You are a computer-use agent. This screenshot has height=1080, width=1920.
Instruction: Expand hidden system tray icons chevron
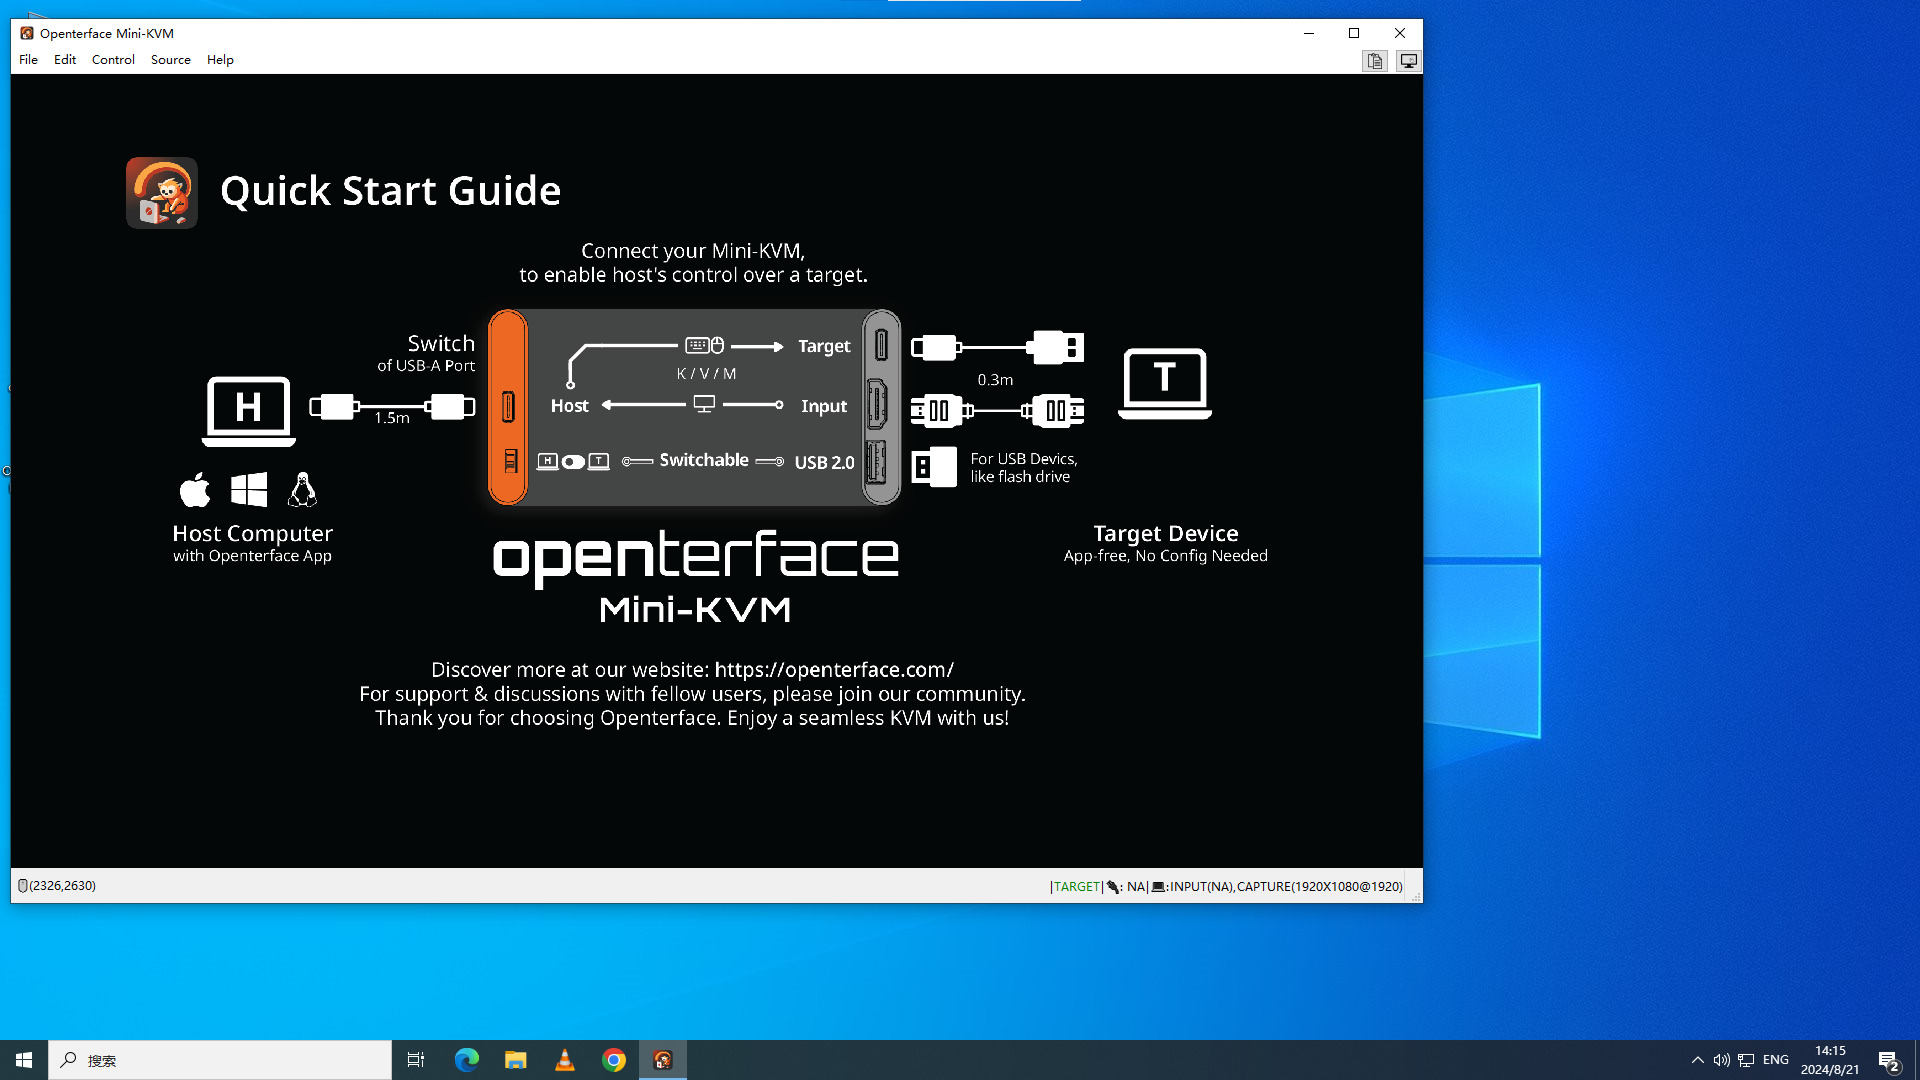pos(1697,1060)
